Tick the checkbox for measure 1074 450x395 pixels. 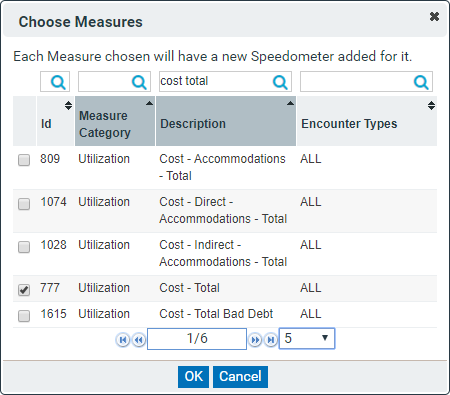tap(24, 203)
